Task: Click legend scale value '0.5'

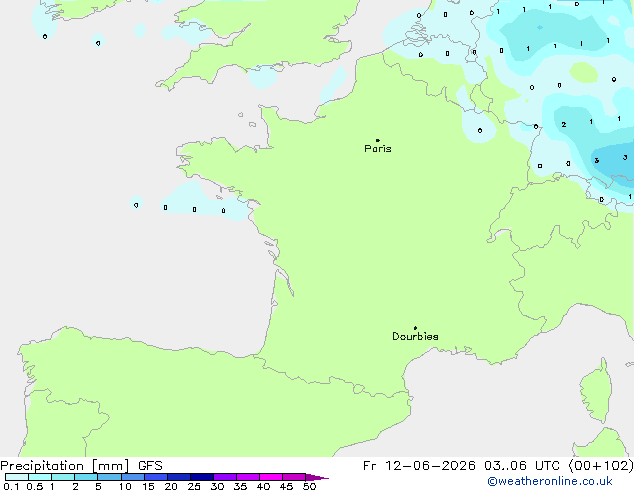Action: point(34,486)
